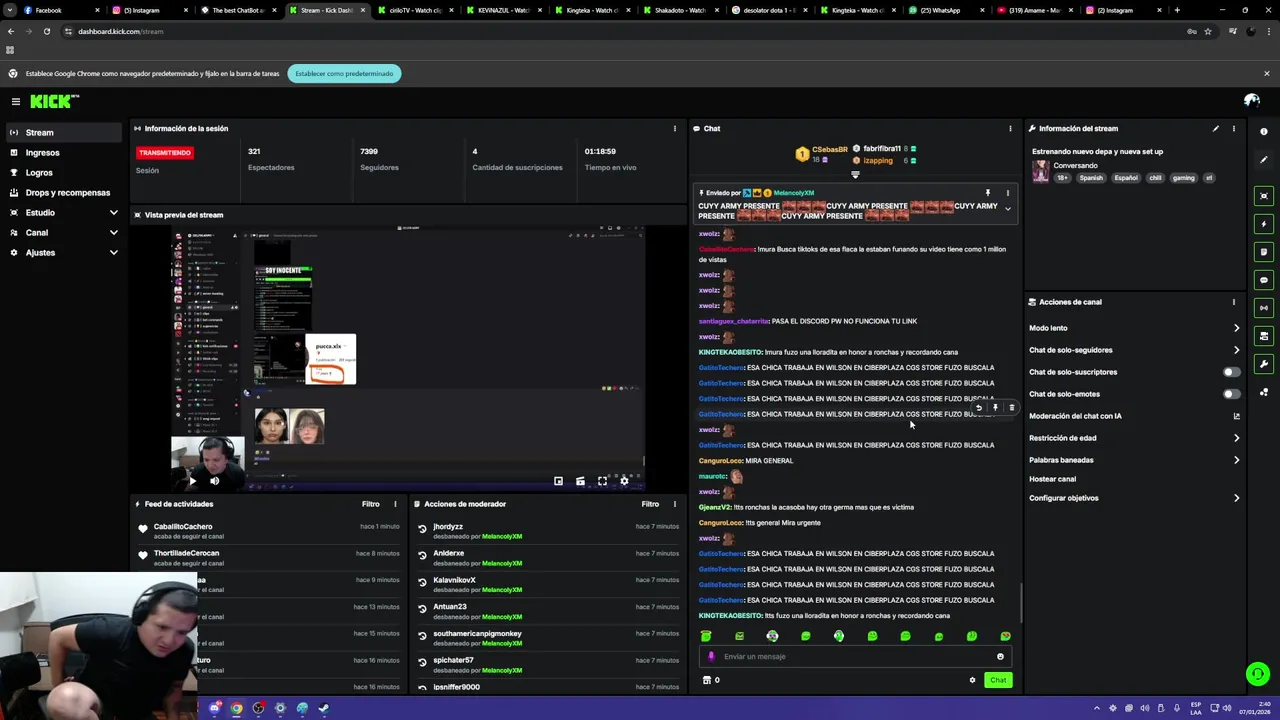The image size is (1280, 720).
Task: Mute the stream preview volume
Action: click(214, 481)
